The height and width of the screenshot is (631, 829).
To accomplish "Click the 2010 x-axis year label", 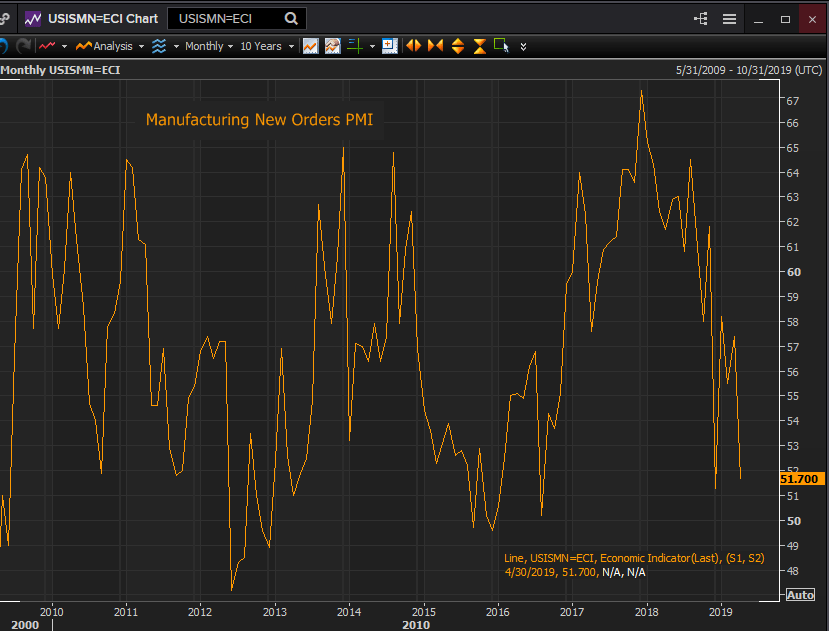I will (x=52, y=612).
